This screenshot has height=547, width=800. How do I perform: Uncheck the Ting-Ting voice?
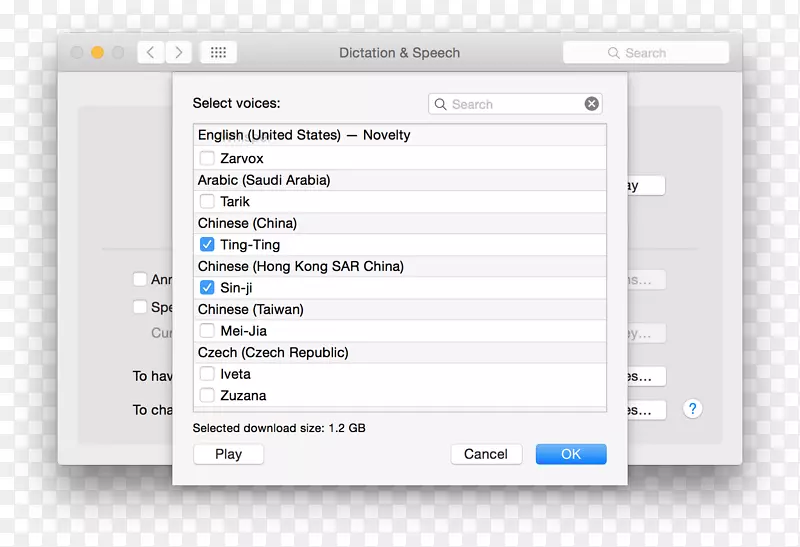[x=207, y=244]
